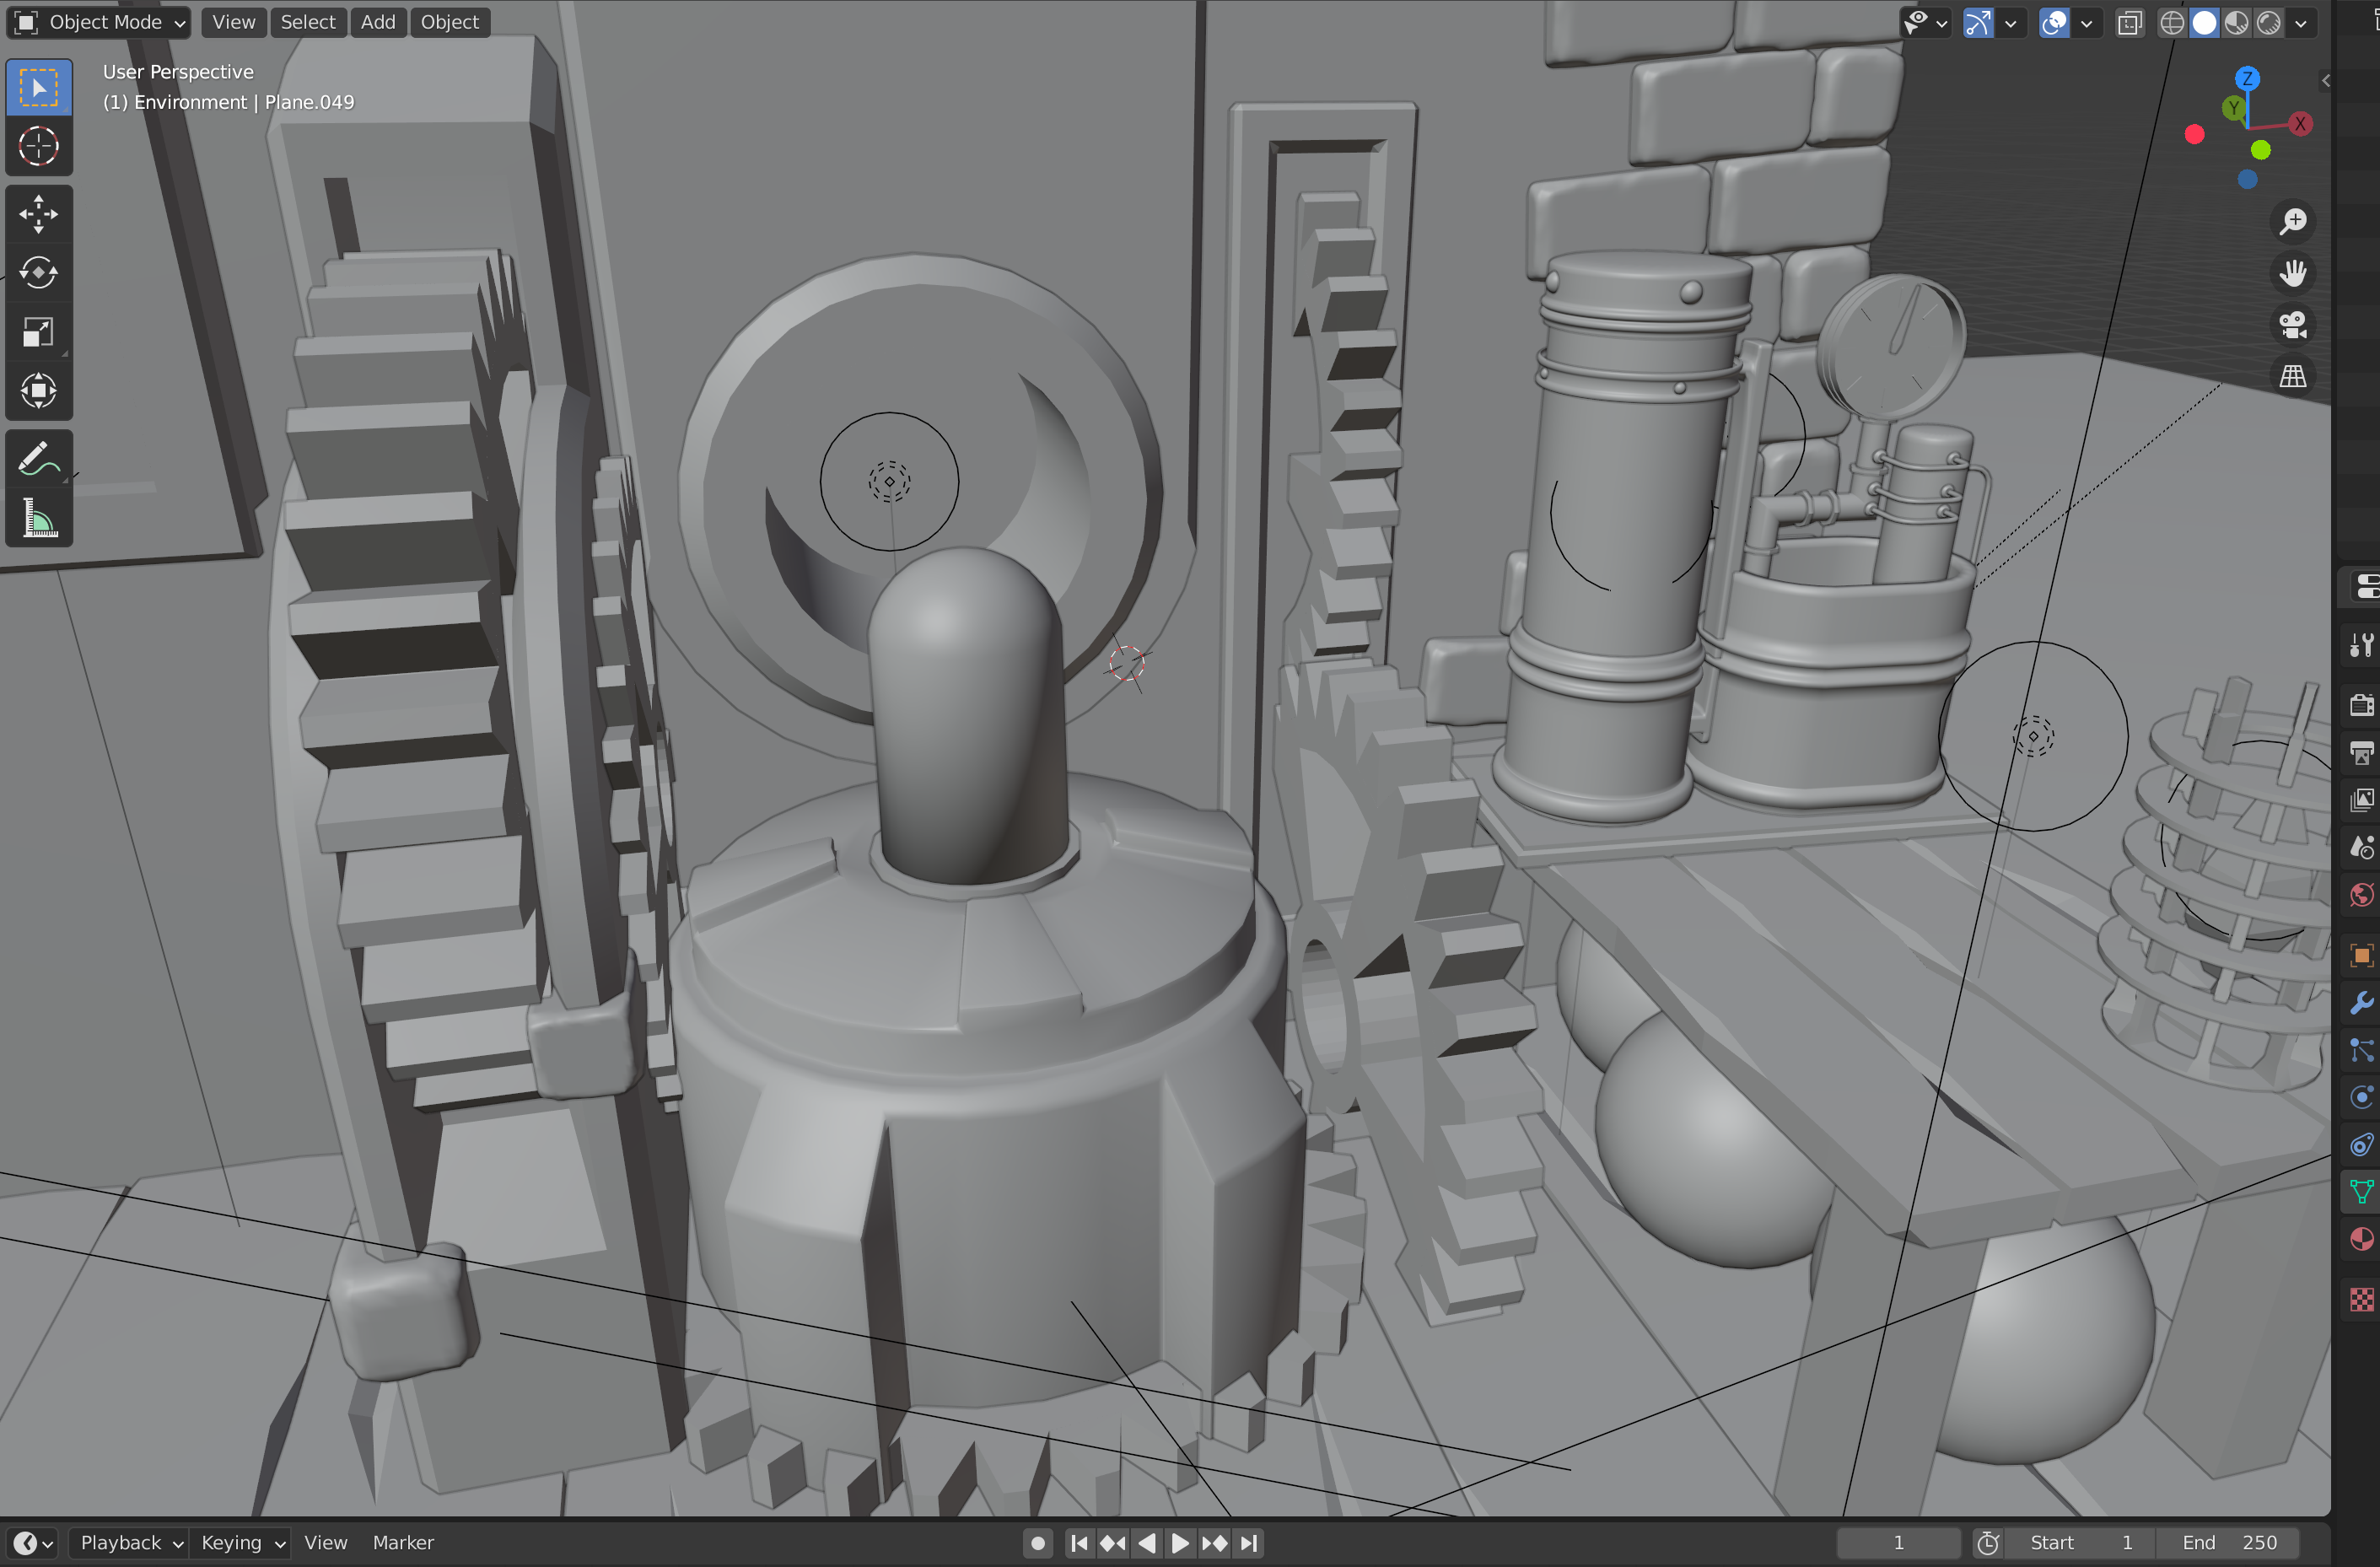Switch to Material Preview shading
This screenshot has height=1567, width=2380.
point(2237,22)
